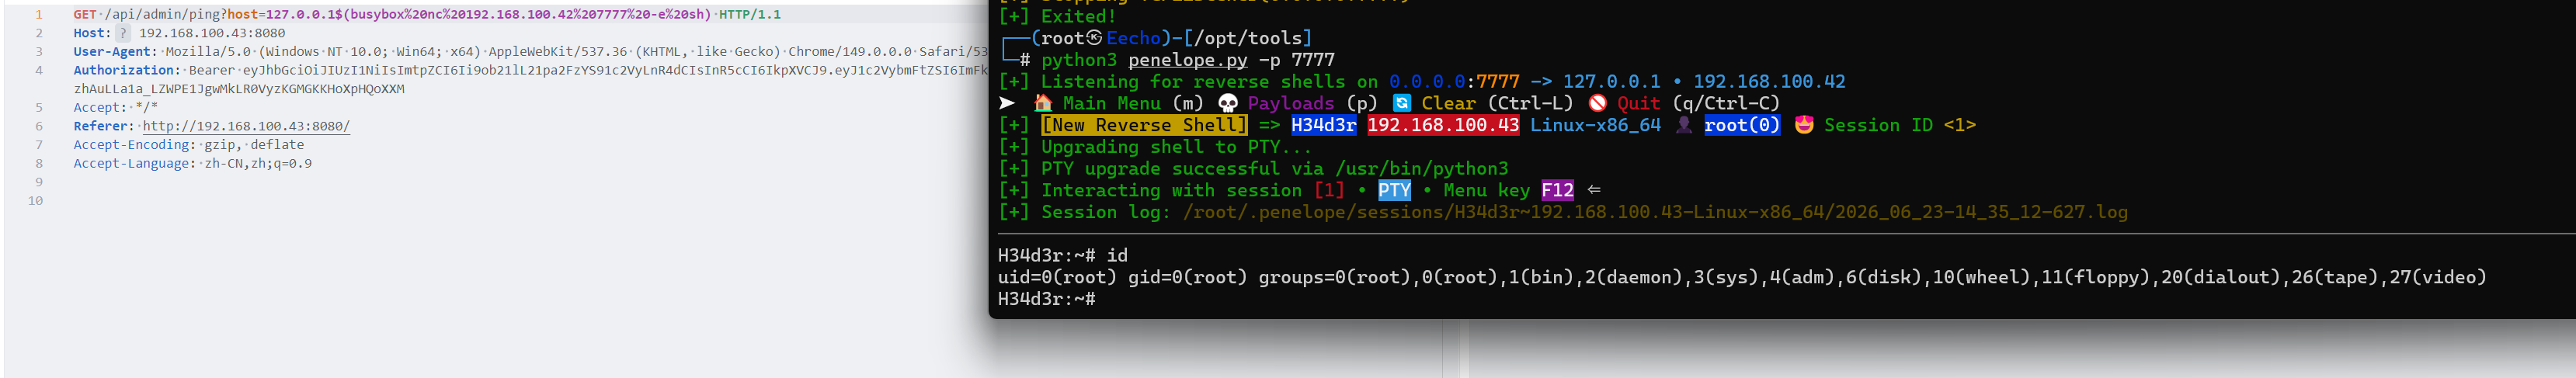Viewport: 2576px width, 378px height.
Task: Click the /api/admin/ping path with host parameter
Action: click(408, 15)
